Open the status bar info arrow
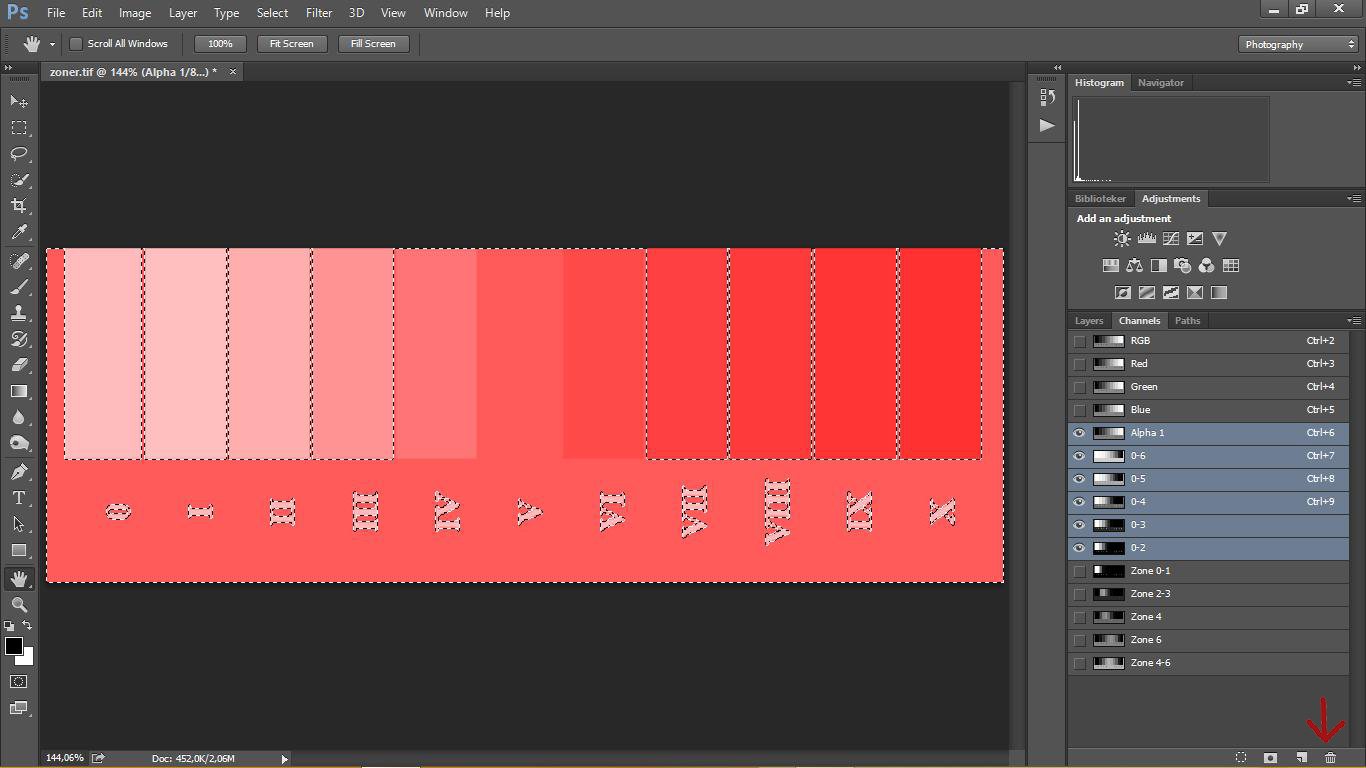This screenshot has width=1366, height=768. pyautogui.click(x=284, y=759)
